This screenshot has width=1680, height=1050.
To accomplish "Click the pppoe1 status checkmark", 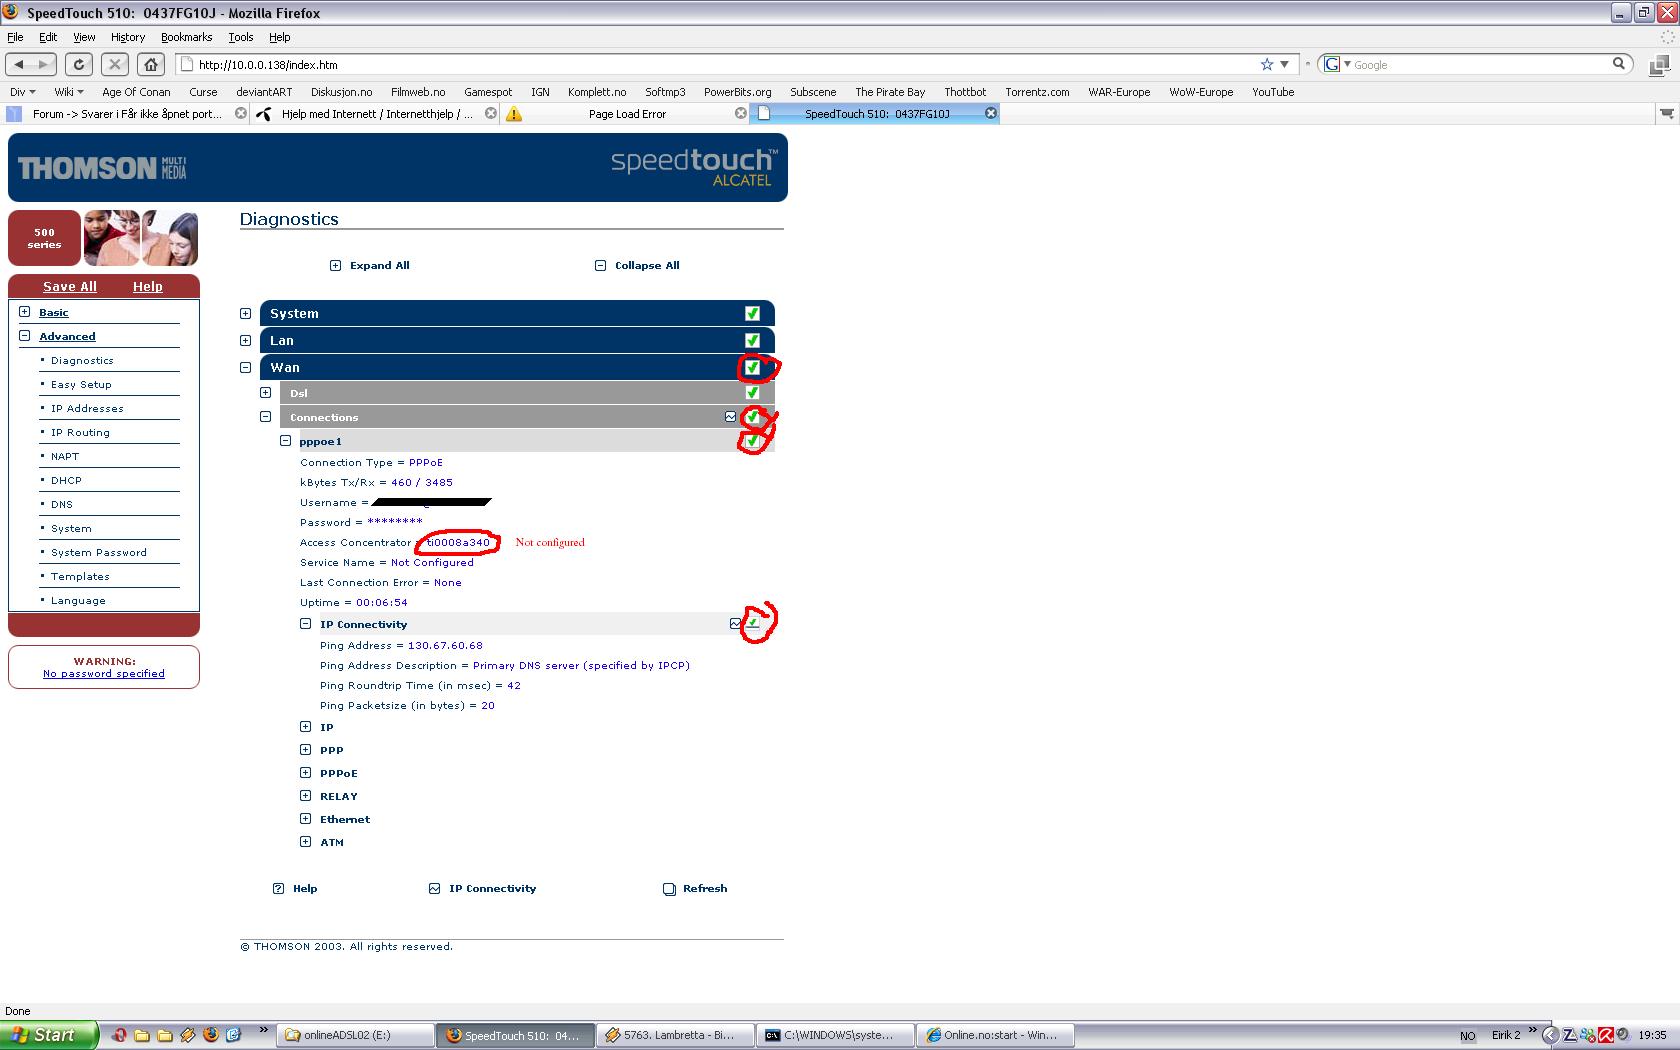I will click(x=752, y=441).
